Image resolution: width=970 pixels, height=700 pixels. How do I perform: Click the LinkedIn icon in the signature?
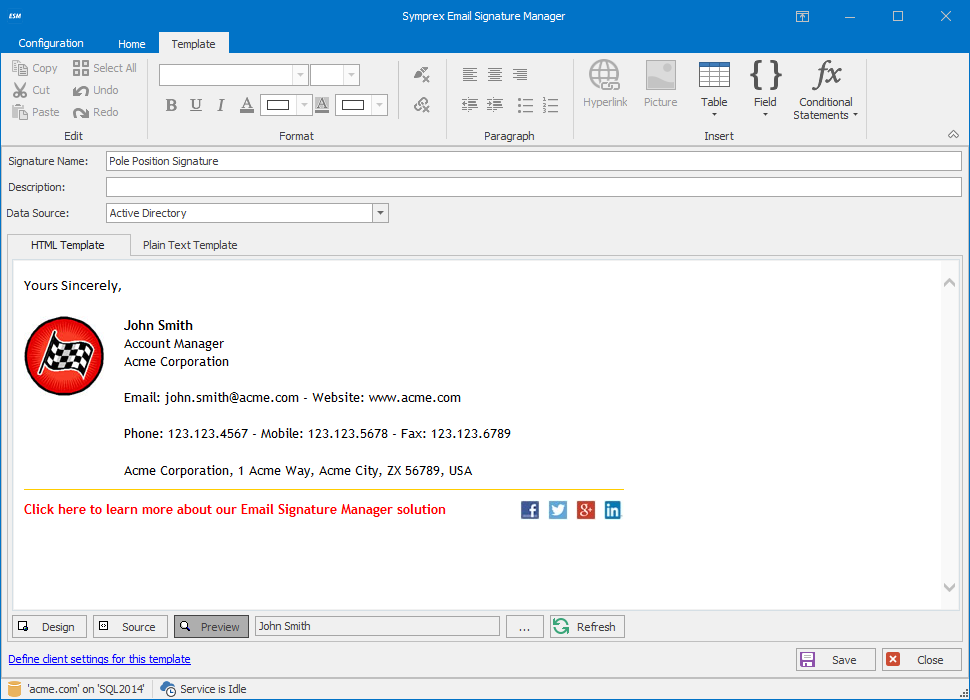pyautogui.click(x=613, y=510)
